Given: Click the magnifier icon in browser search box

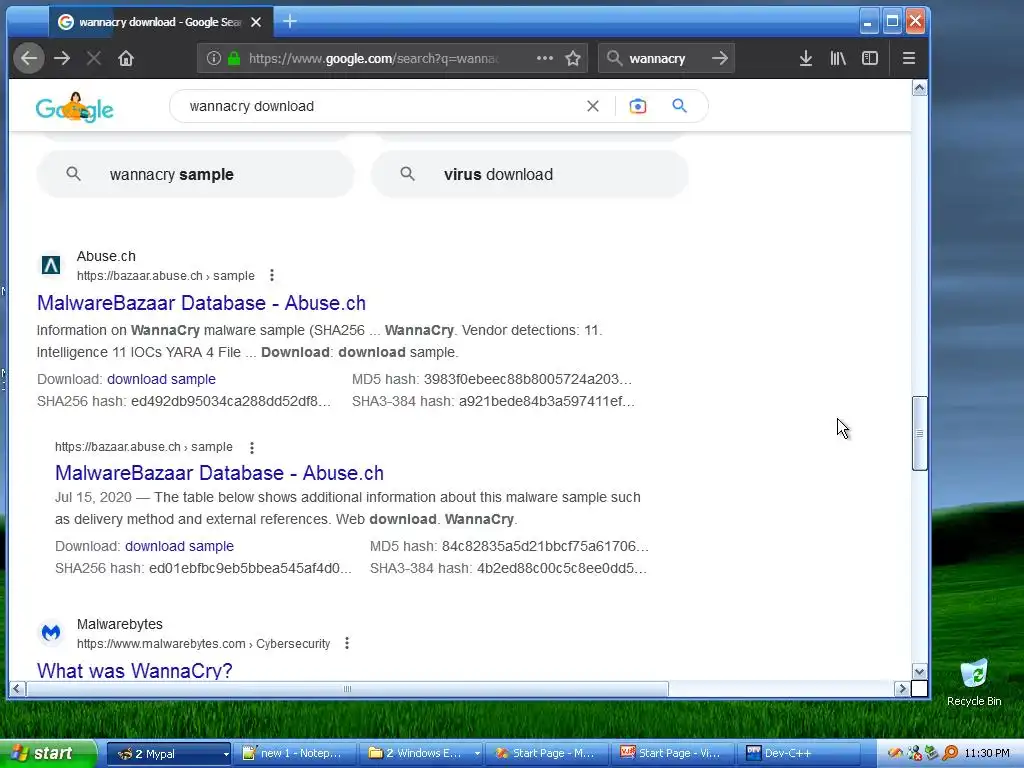Looking at the screenshot, I should (615, 58).
